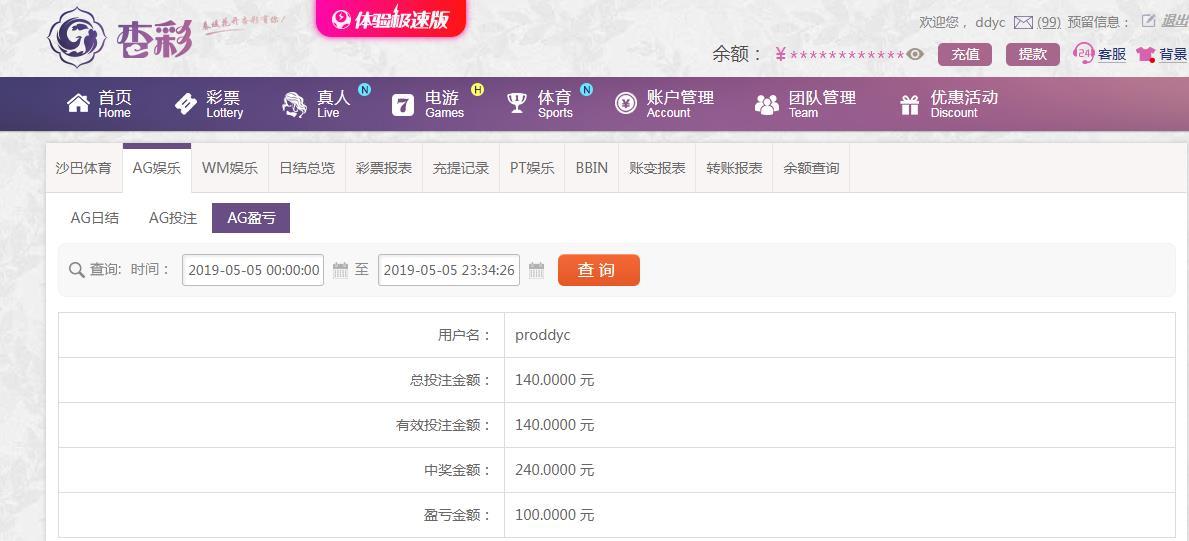This screenshot has width=1189, height=541.
Task: Open 账变报表 tab
Action: [x=657, y=168]
